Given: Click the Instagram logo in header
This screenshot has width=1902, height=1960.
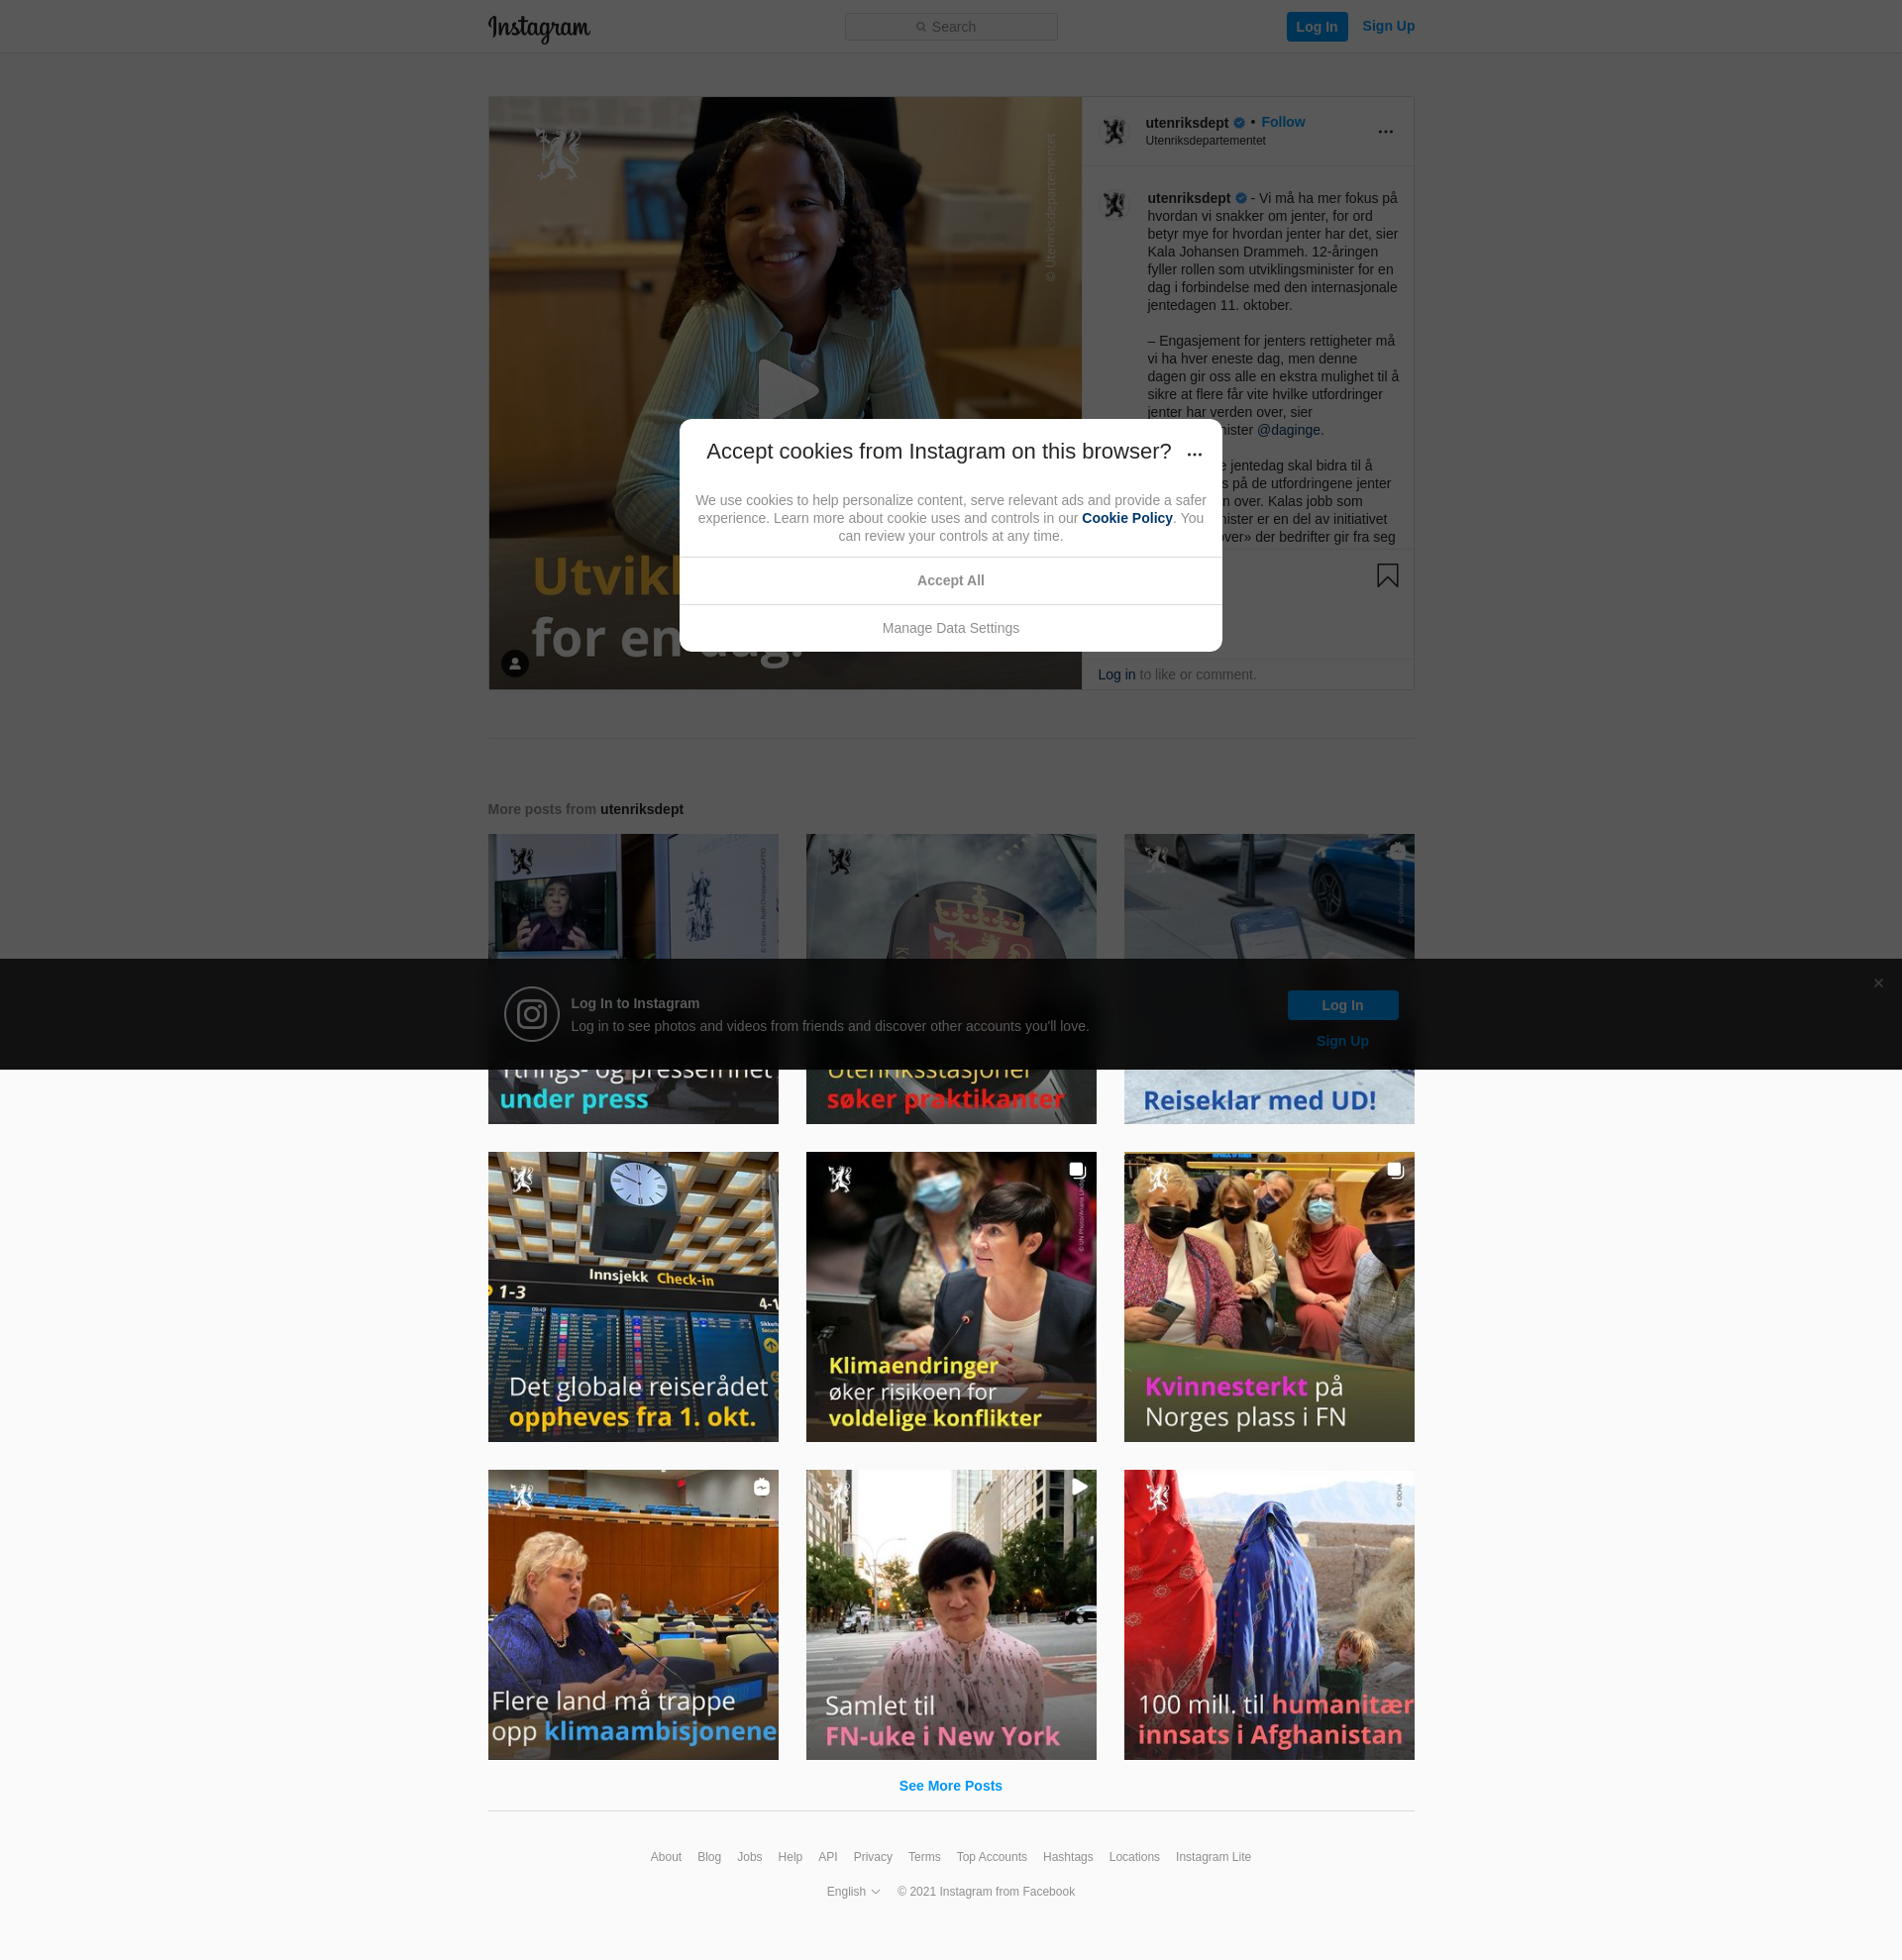Looking at the screenshot, I should pyautogui.click(x=539, y=28).
